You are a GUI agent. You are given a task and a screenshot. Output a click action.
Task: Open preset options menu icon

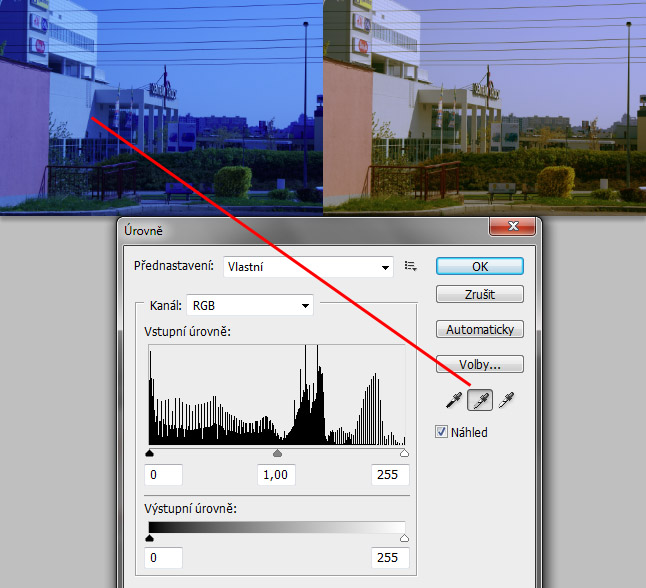click(x=410, y=266)
